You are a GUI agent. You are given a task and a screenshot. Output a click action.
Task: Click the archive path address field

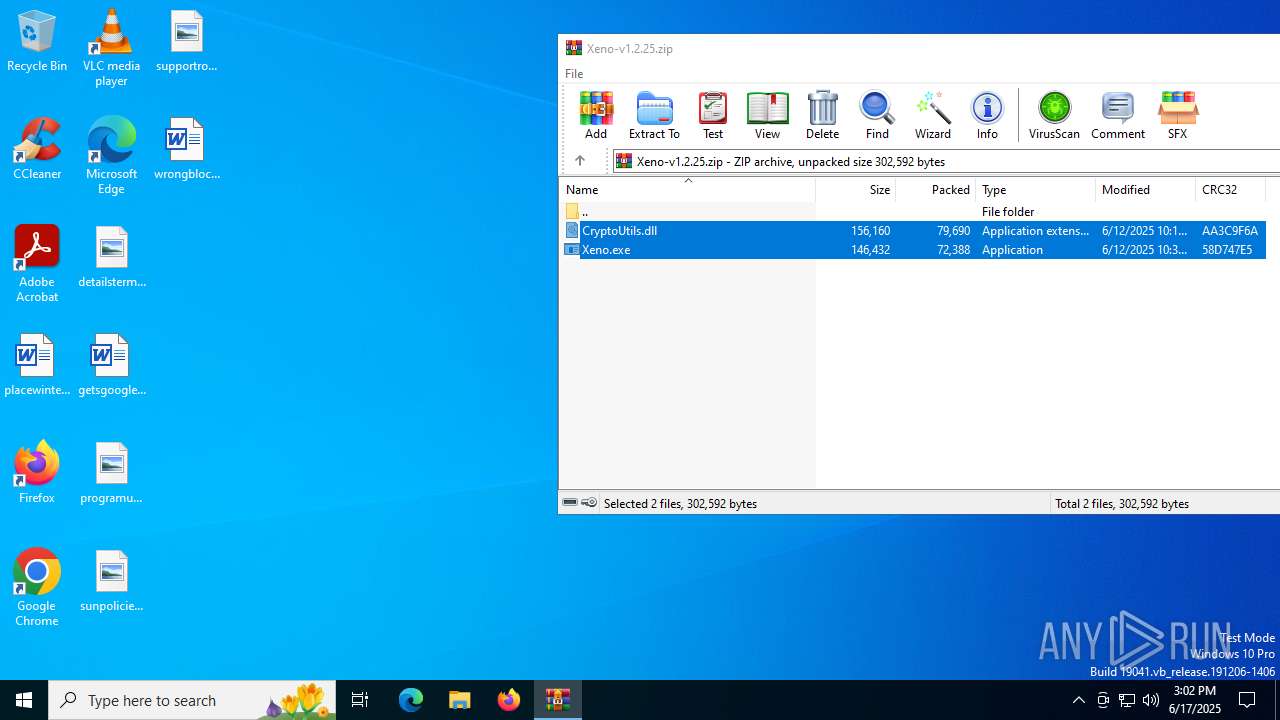[x=946, y=161]
